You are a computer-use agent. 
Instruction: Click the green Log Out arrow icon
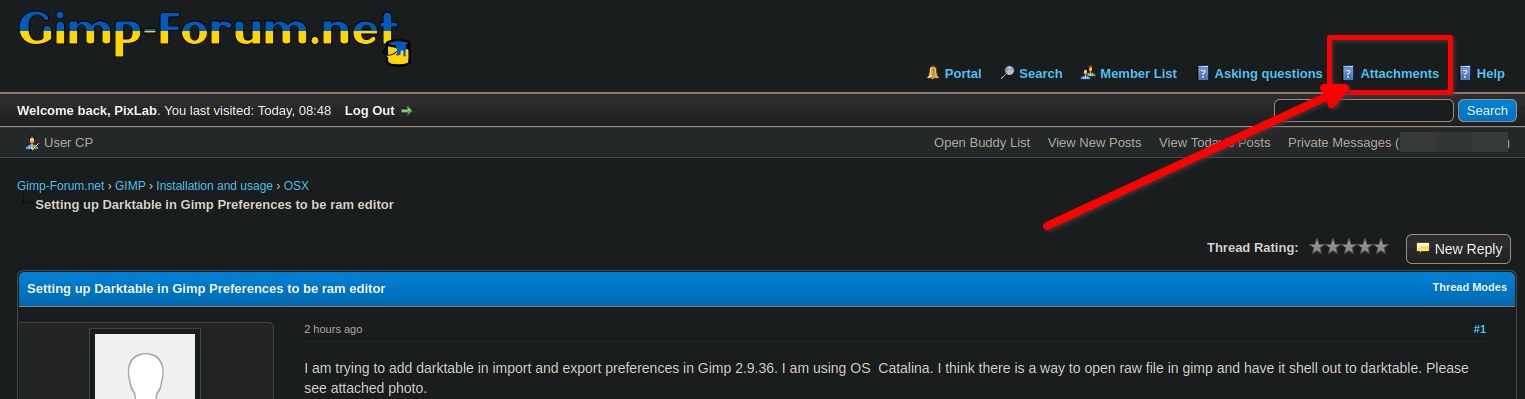click(406, 111)
